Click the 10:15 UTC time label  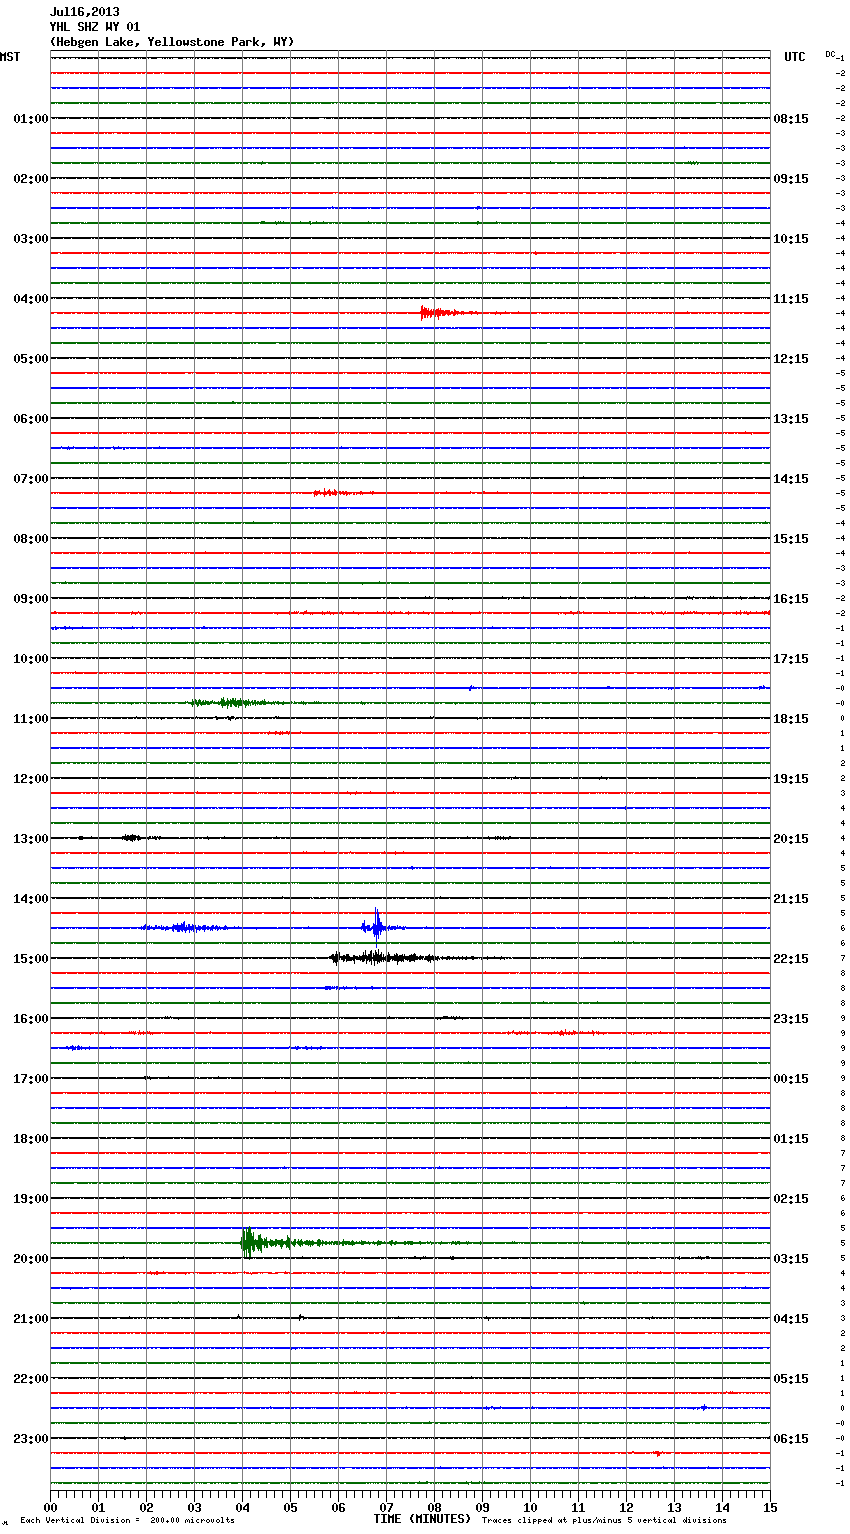click(x=791, y=239)
